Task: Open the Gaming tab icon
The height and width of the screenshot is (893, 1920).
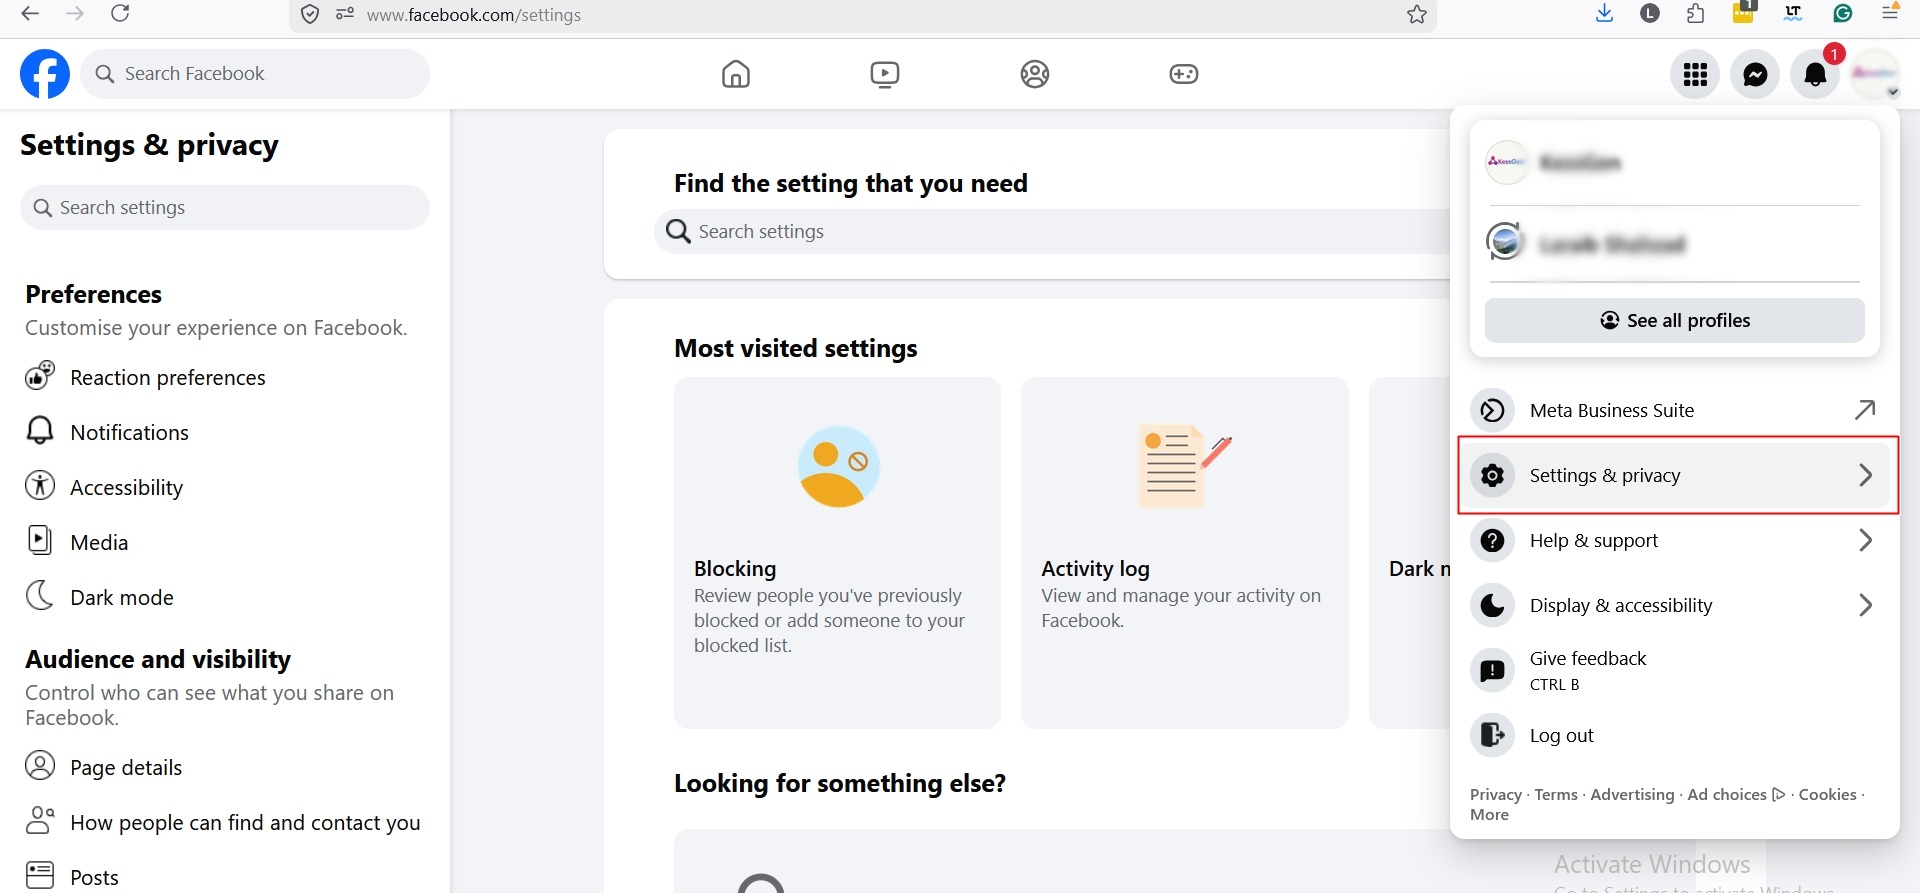Action: 1184,74
